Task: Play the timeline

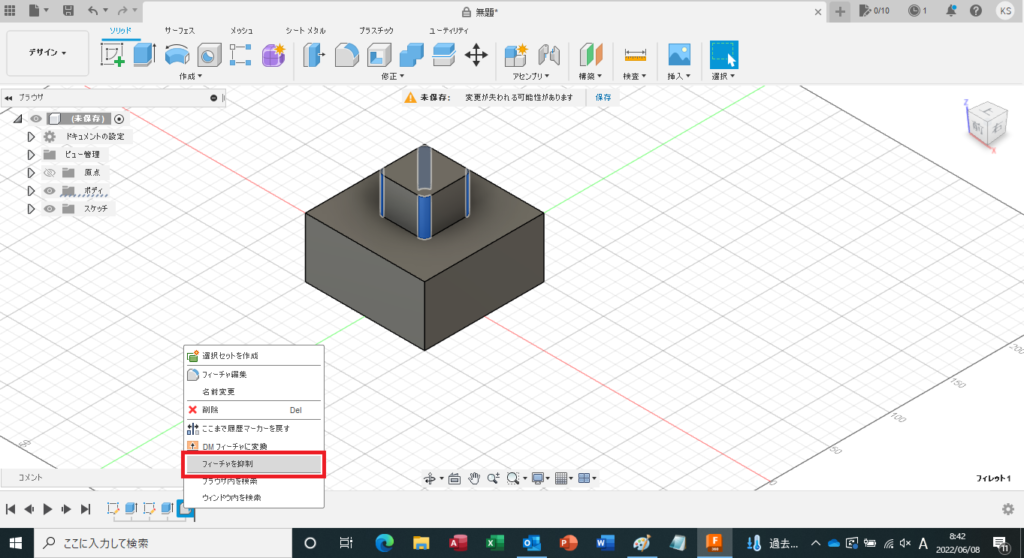Action: tap(48, 509)
